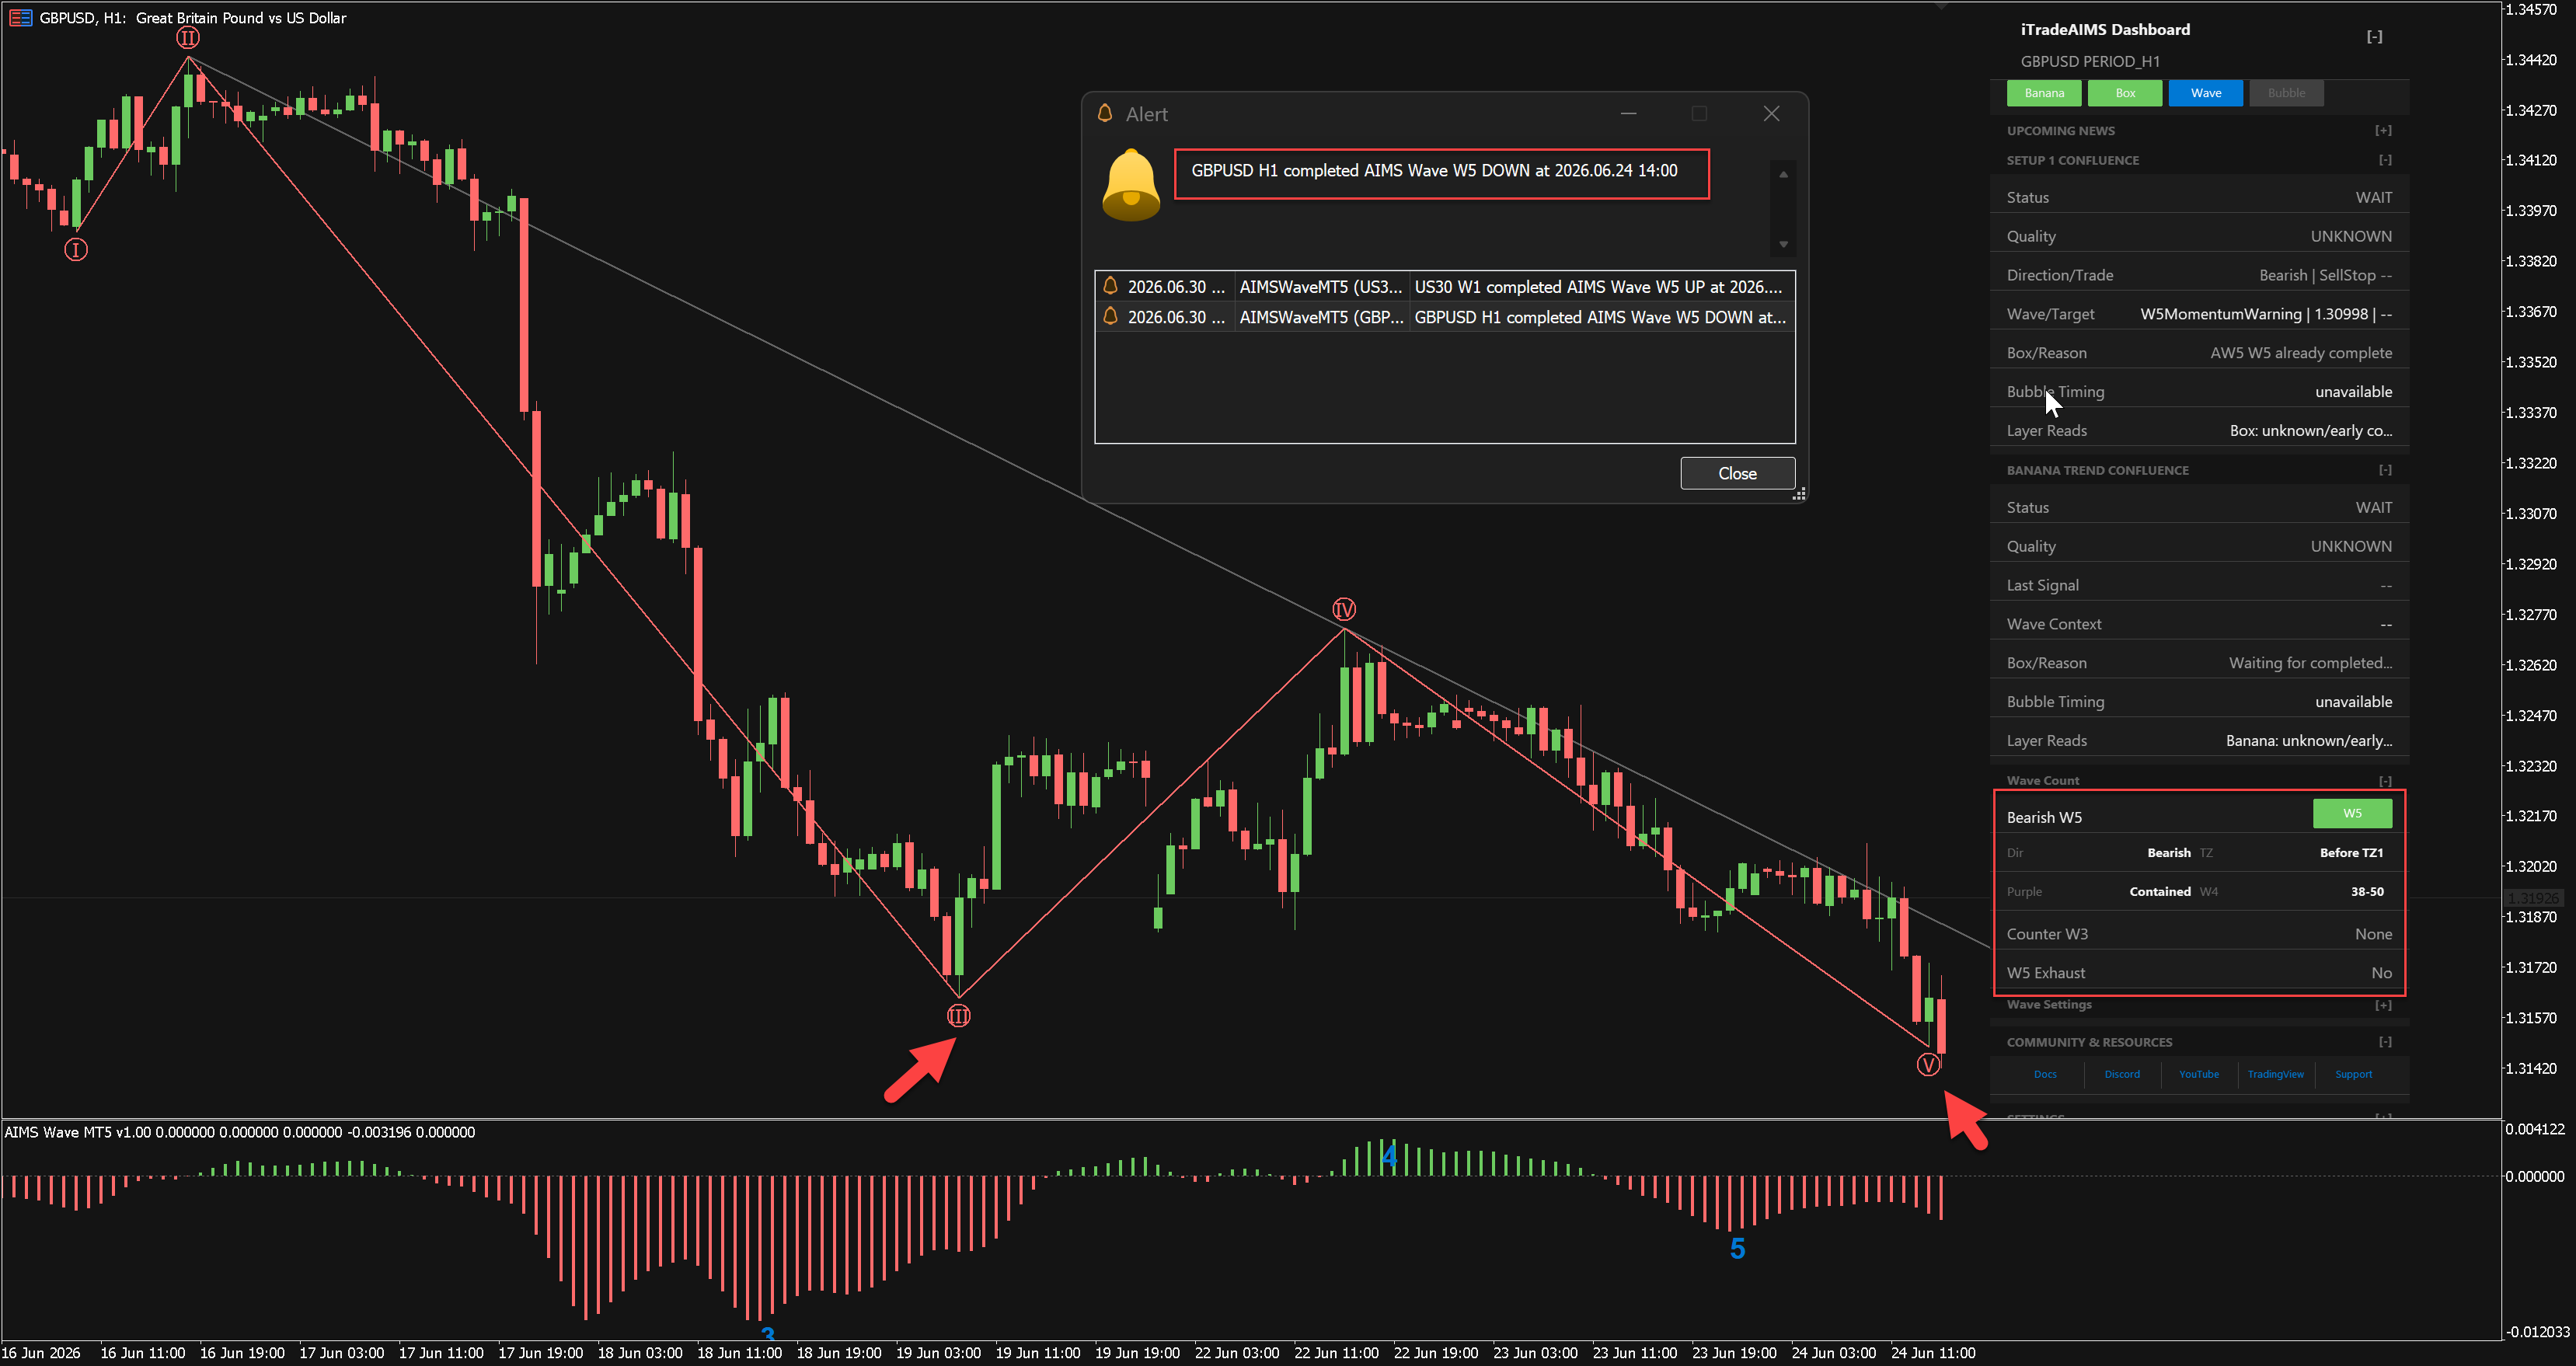Click the Waiting for completed... reason row

2199,663
